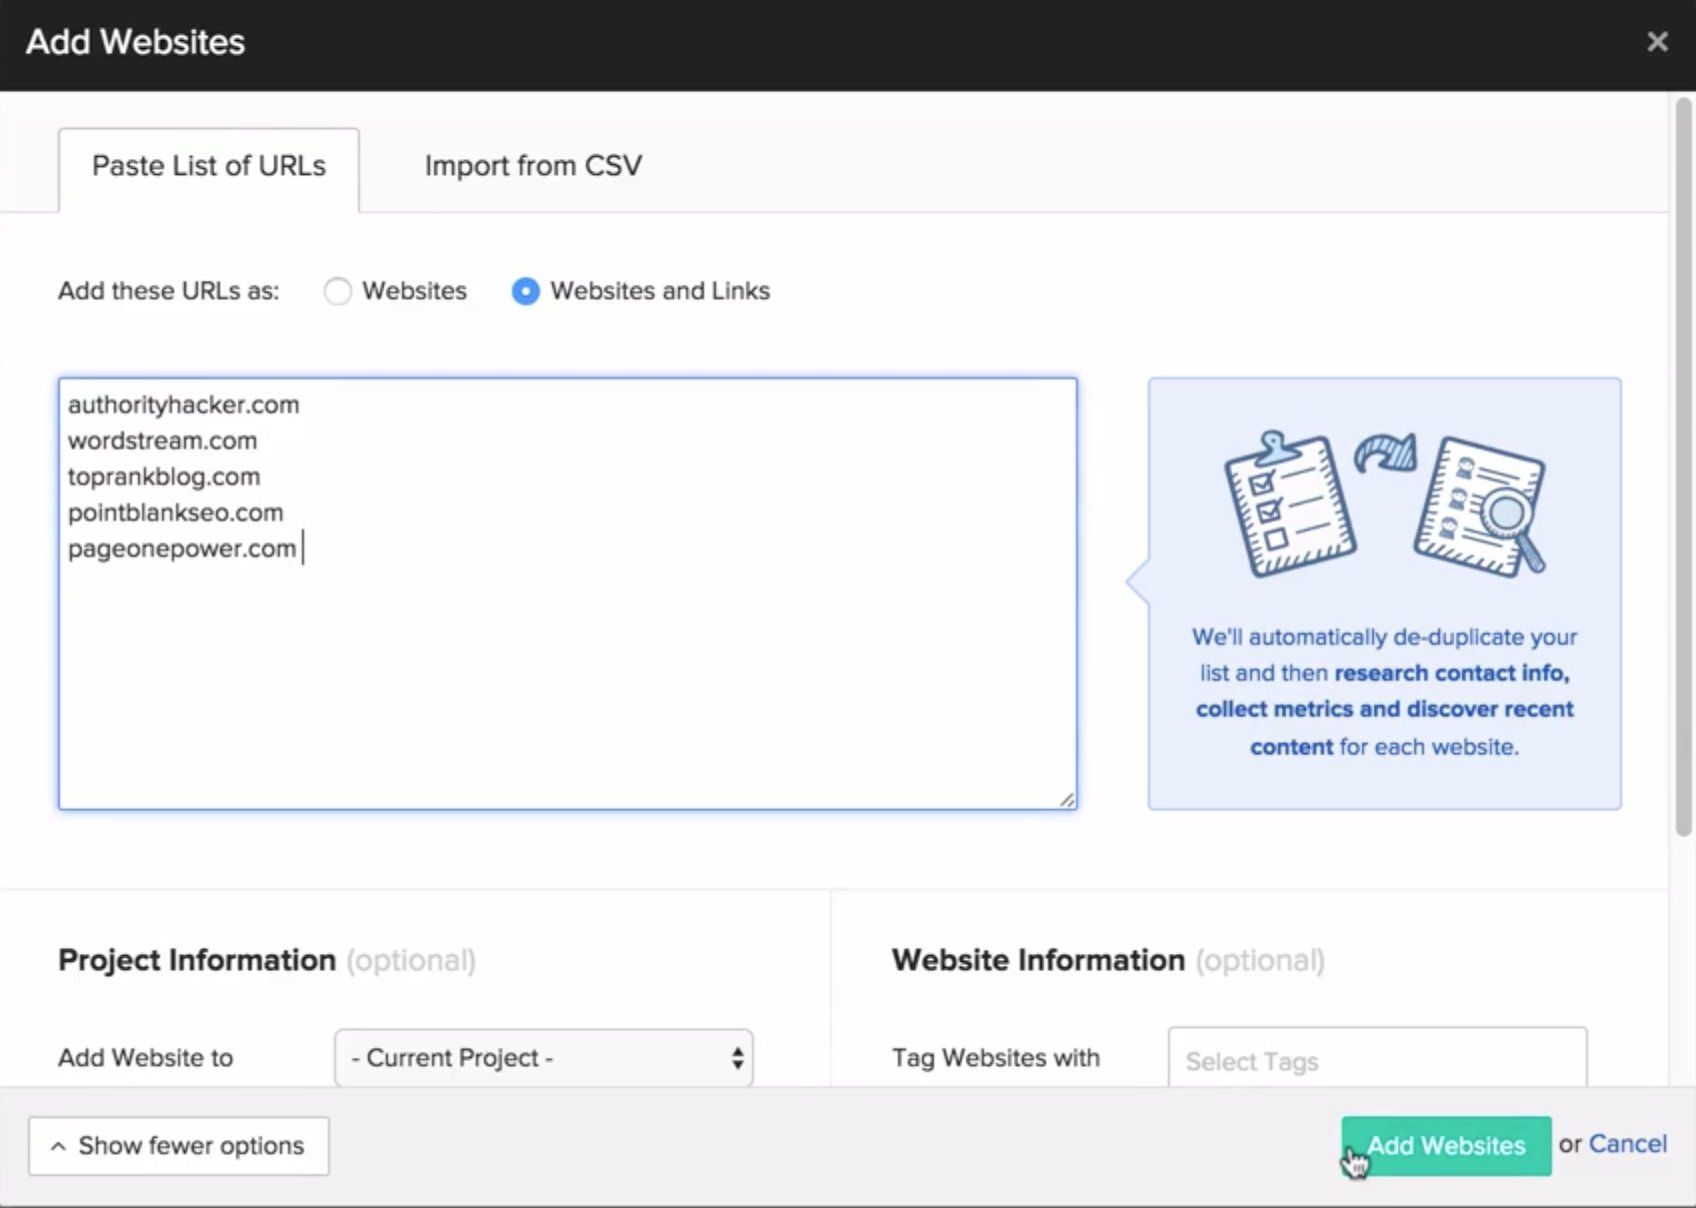1696x1208 pixels.
Task: Open the Import from CSV tab
Action: pyautogui.click(x=533, y=166)
